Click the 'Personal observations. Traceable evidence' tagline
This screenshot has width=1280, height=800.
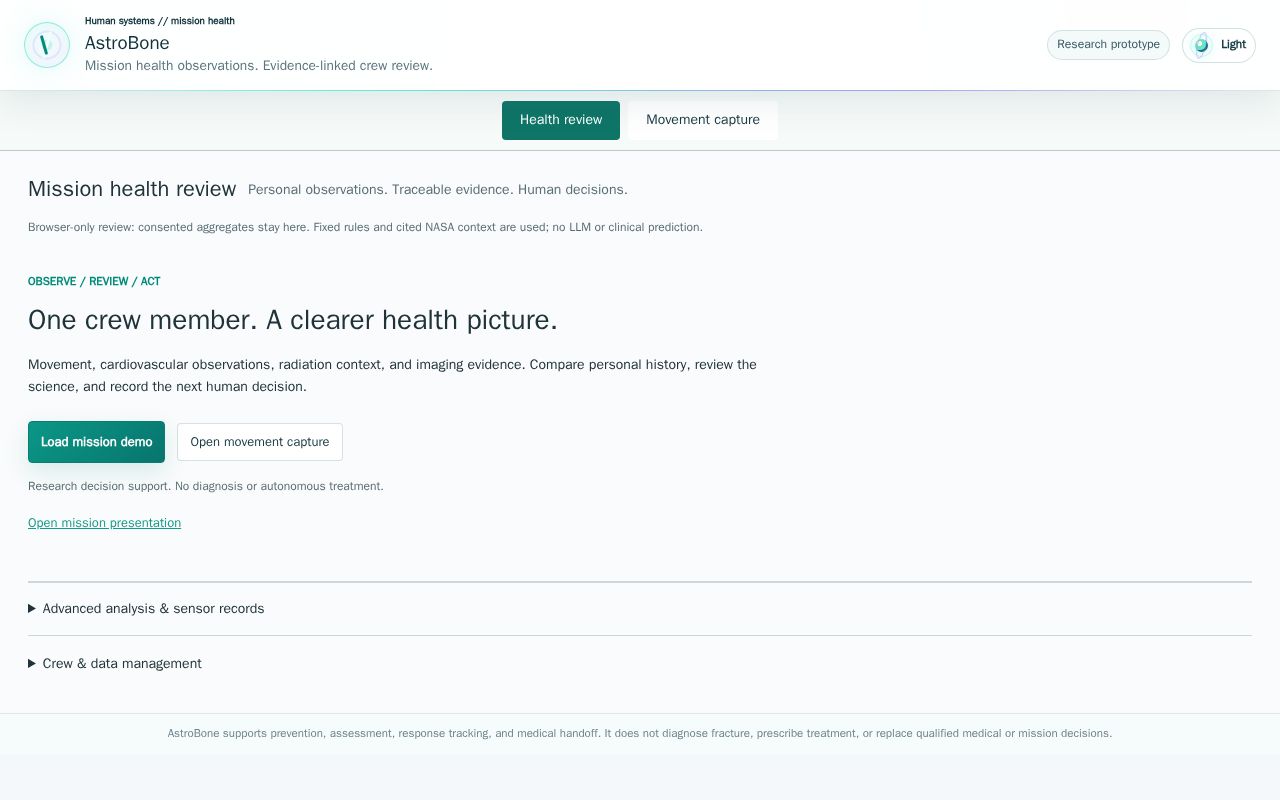tap(438, 190)
